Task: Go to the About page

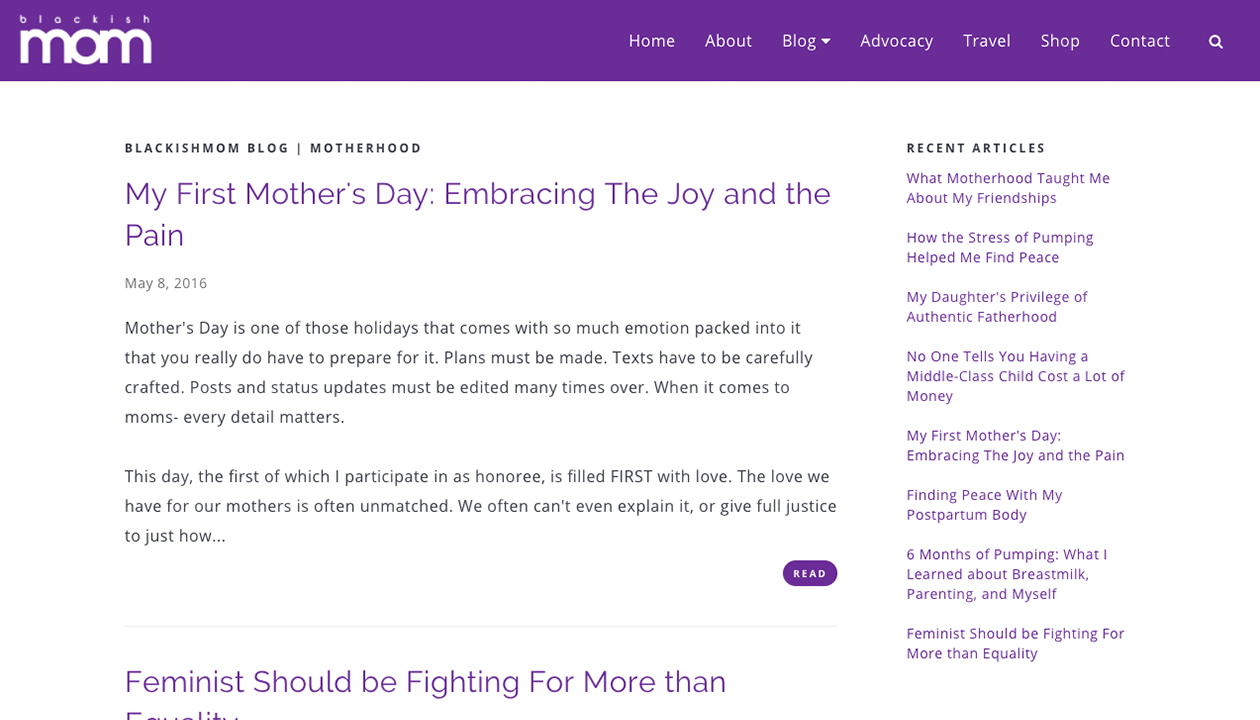Action: tap(728, 41)
